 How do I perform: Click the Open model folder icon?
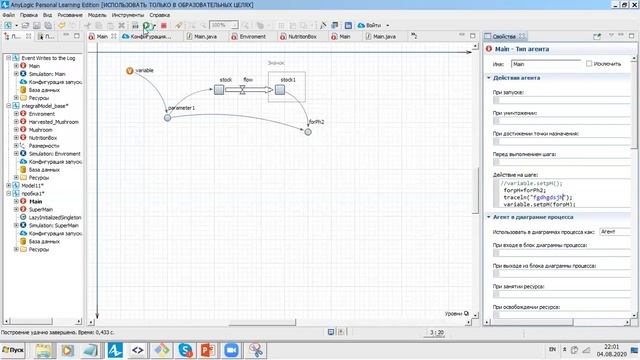tap(25, 25)
